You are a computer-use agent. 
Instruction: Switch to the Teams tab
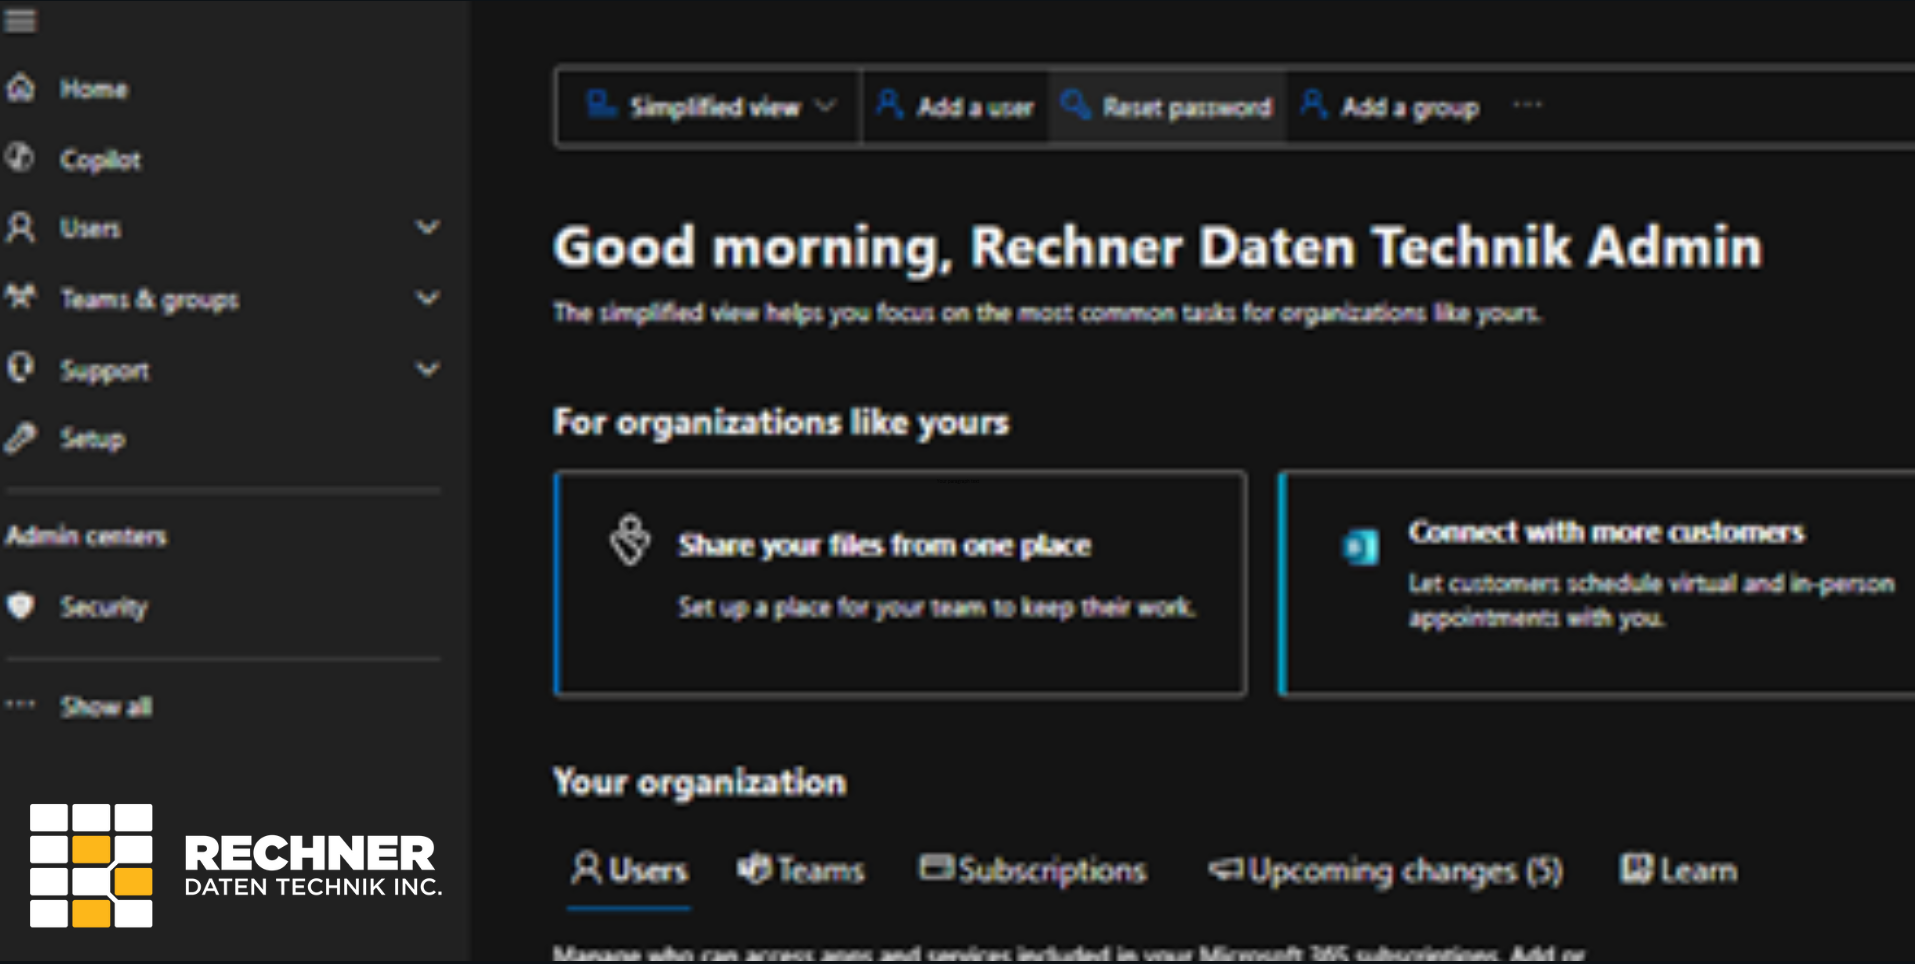coord(801,870)
